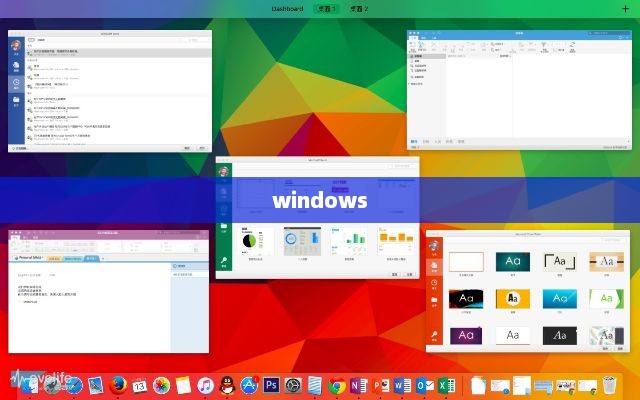The height and width of the screenshot is (400, 640).
Task: Launch QQ penguin icon in the Dock
Action: coord(227,385)
